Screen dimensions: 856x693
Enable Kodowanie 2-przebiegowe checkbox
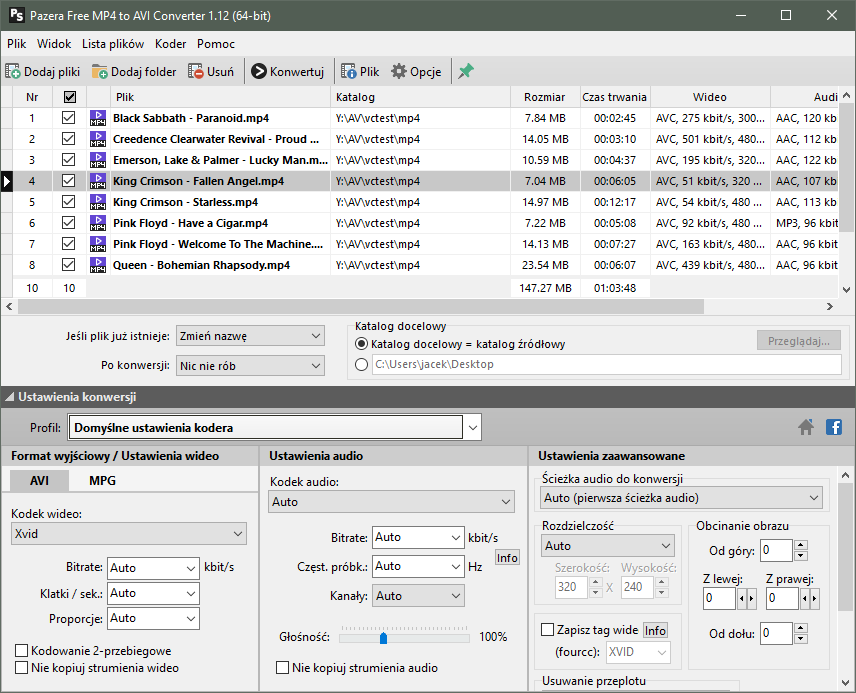(x=22, y=650)
